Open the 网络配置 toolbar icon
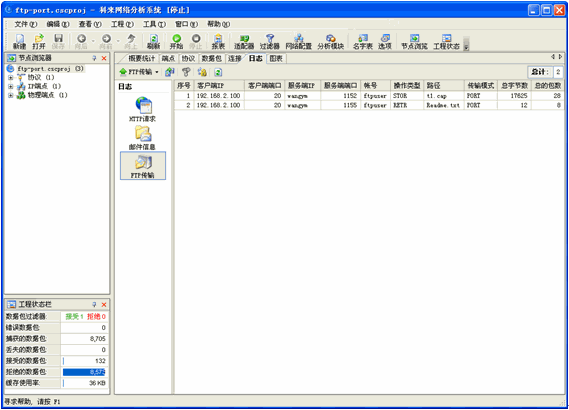The height and width of the screenshot is (410, 569). [x=299, y=42]
